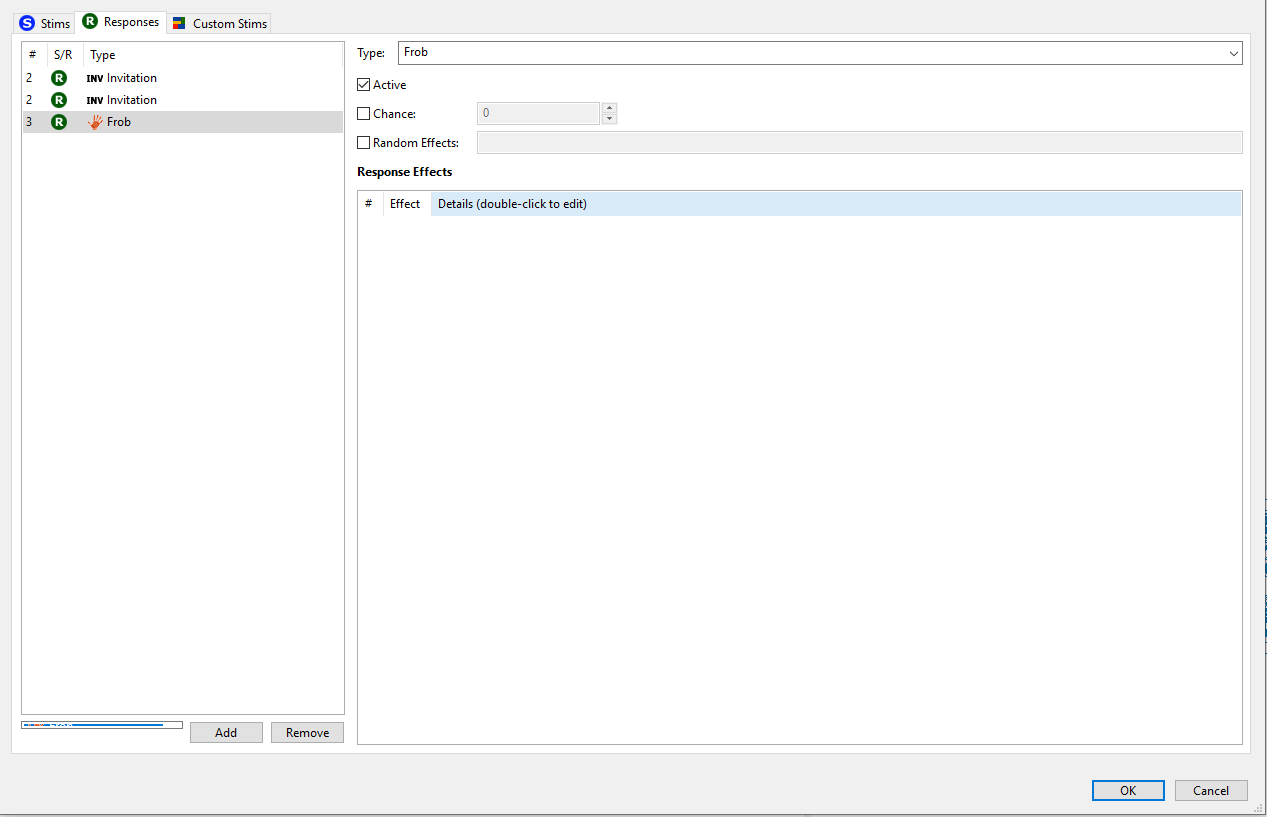Click the green R icon in the Frob row
Image resolution: width=1267 pixels, height=817 pixels.
click(x=59, y=122)
